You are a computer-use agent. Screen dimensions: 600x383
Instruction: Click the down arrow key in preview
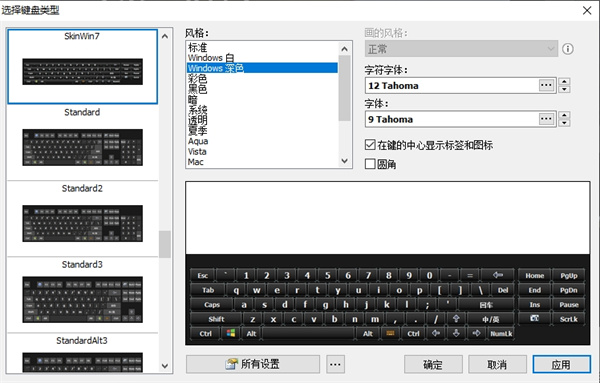[456, 333]
